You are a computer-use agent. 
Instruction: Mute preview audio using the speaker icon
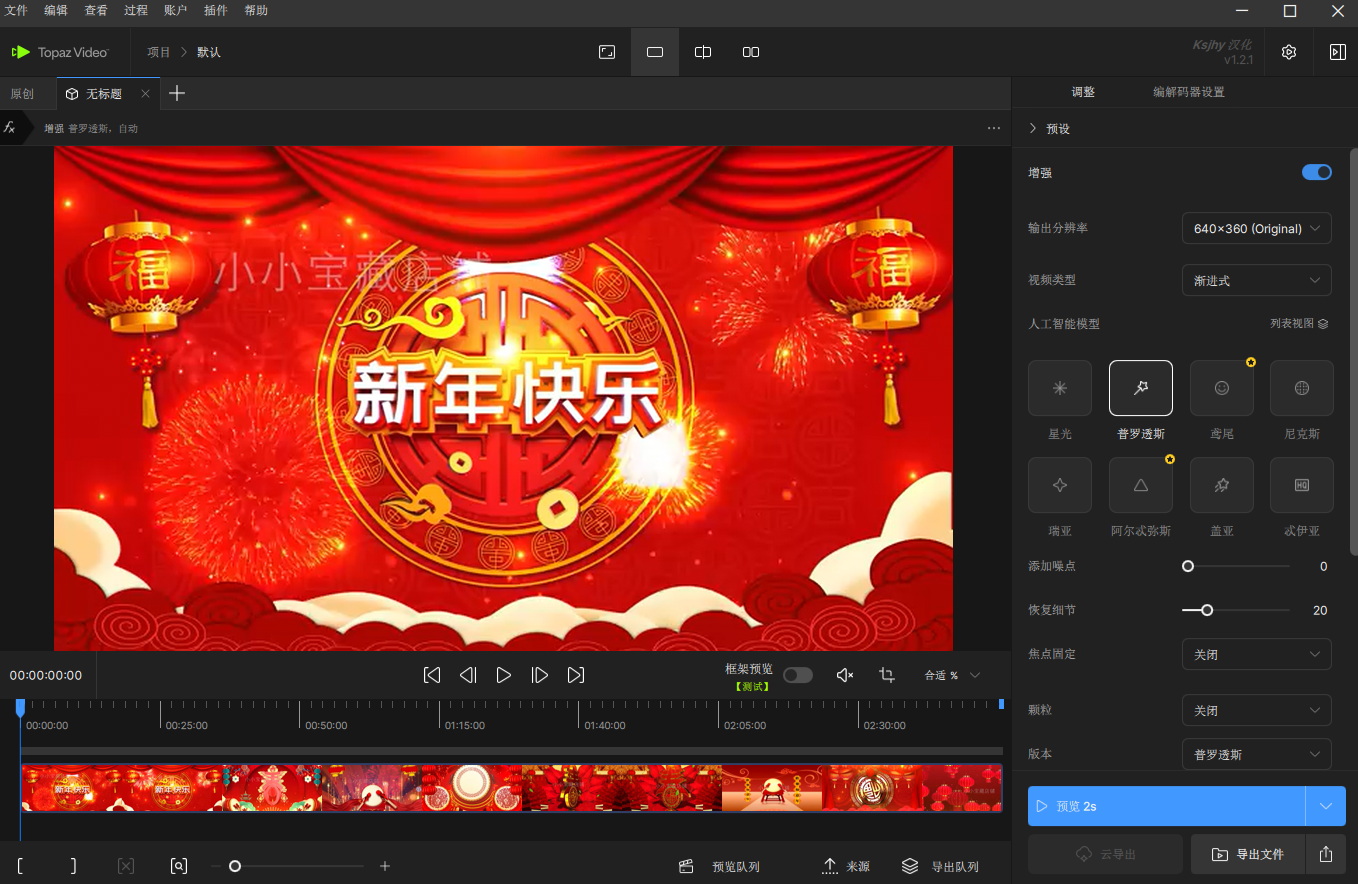point(844,675)
